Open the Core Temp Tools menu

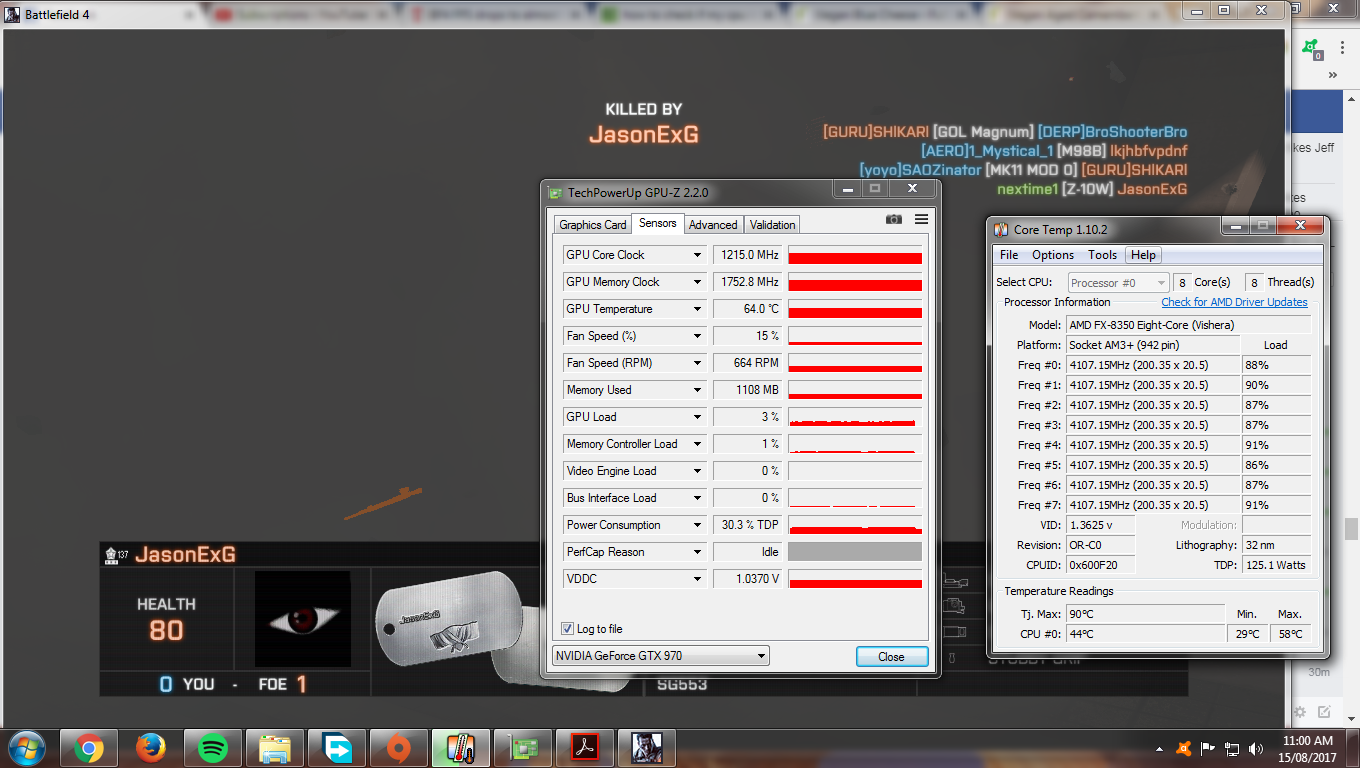point(1102,255)
